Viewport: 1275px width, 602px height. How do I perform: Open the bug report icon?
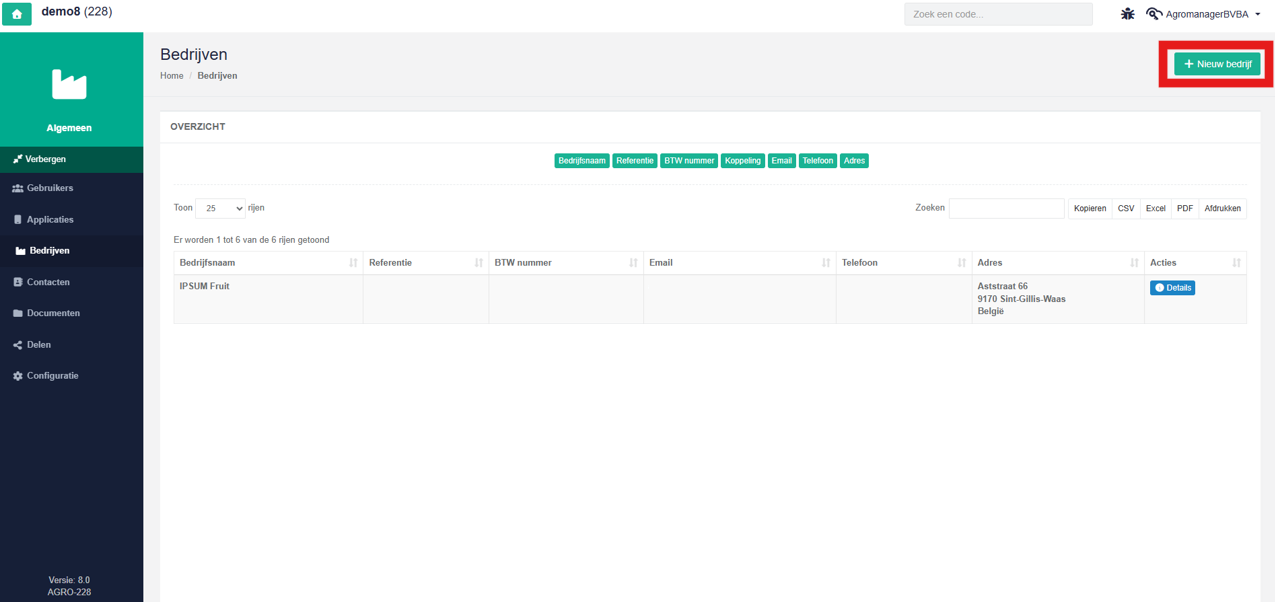[x=1127, y=14]
